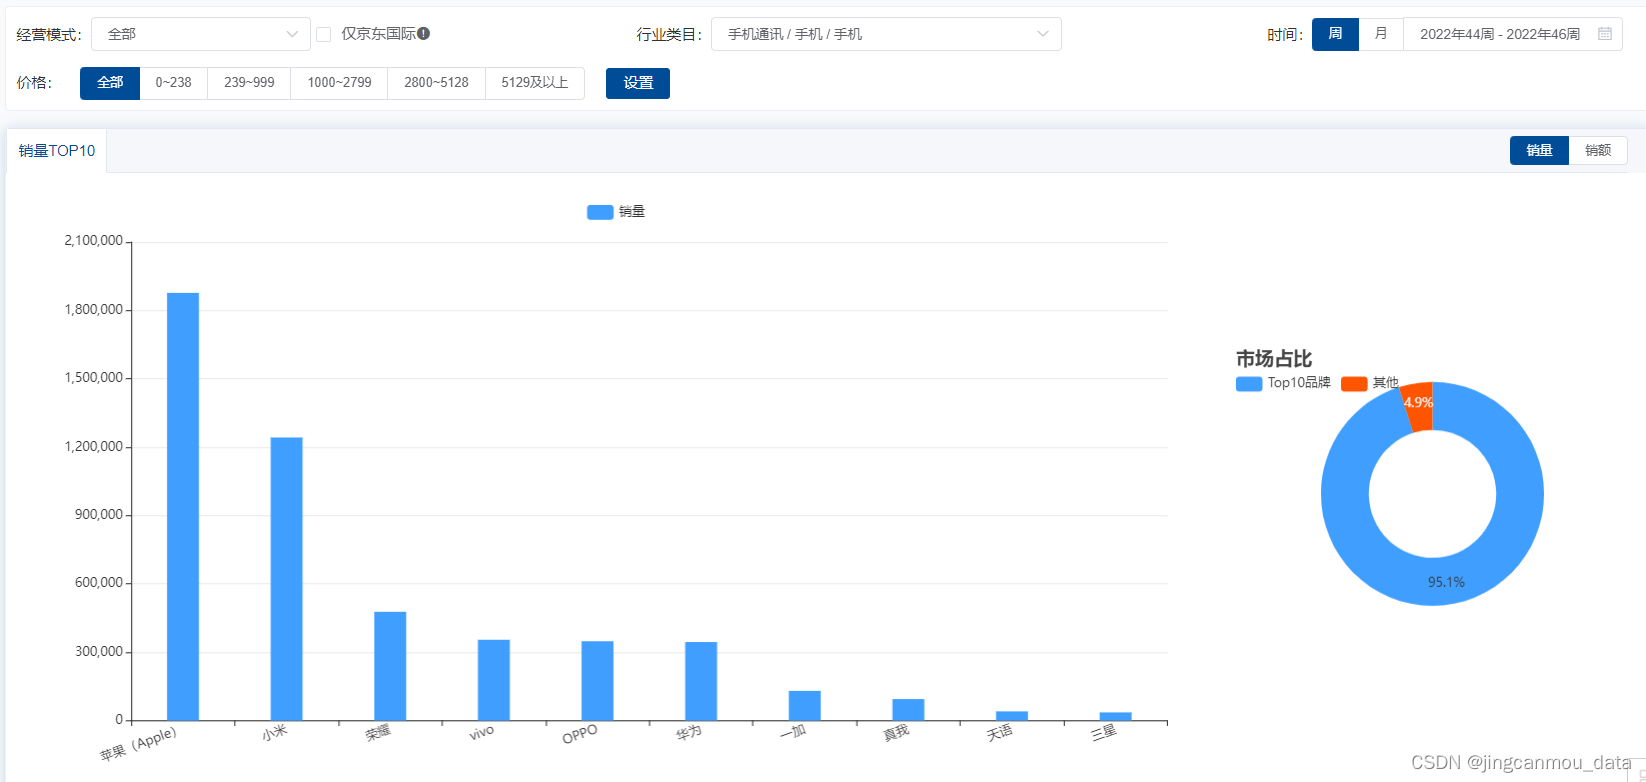Toggle the 销量 legend icon above bar chart
Screen dimensions: 1646x782
pyautogui.click(x=600, y=212)
